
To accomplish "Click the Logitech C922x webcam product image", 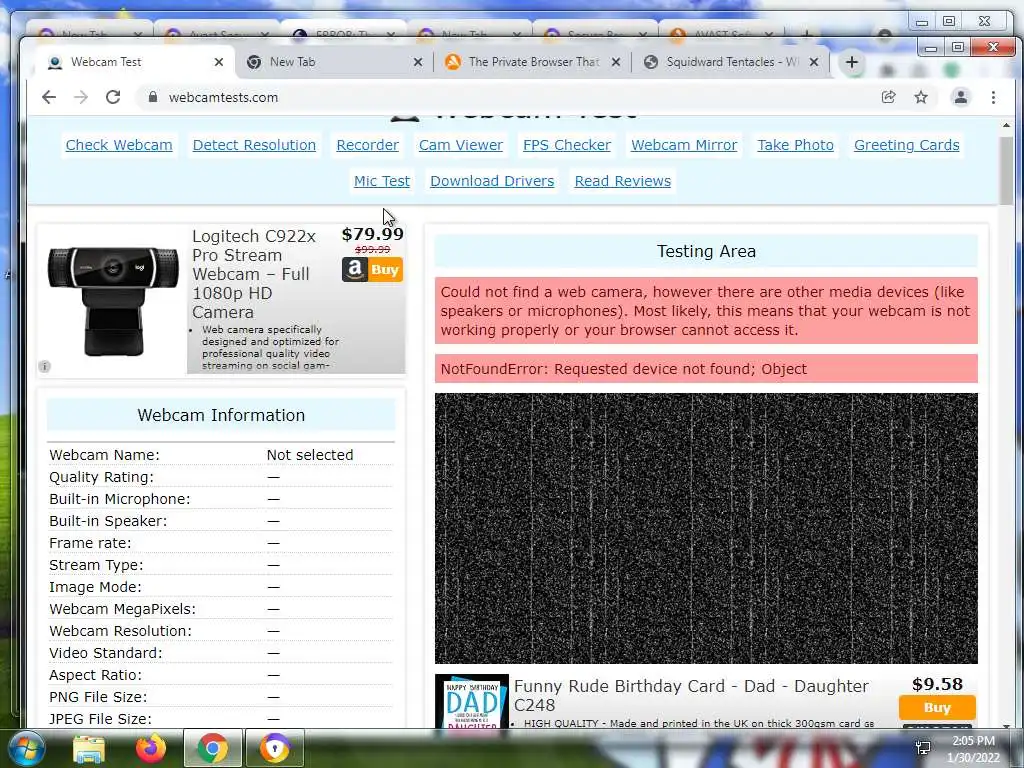I will tap(113, 299).
